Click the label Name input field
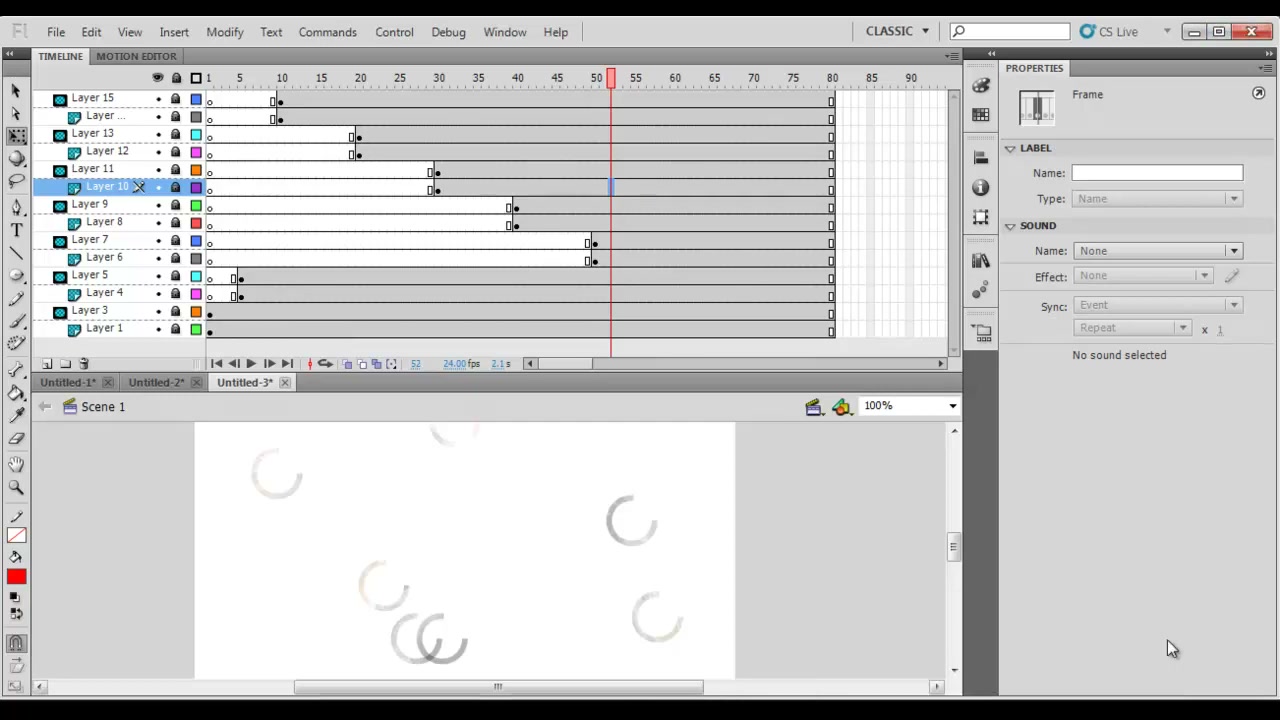 tap(1157, 173)
